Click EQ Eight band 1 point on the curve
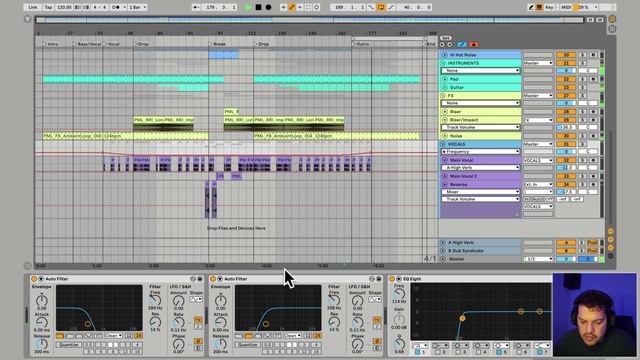Image resolution: width=640 pixels, height=360 pixels. pyautogui.click(x=462, y=318)
